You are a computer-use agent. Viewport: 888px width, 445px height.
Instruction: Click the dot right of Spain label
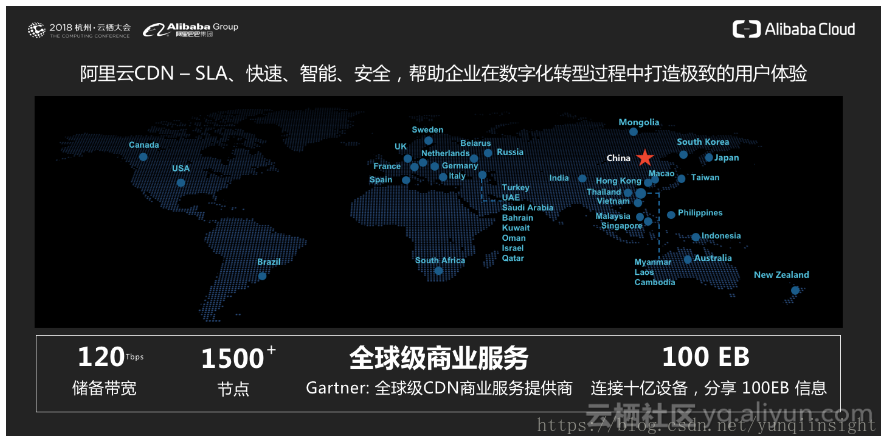pos(406,180)
